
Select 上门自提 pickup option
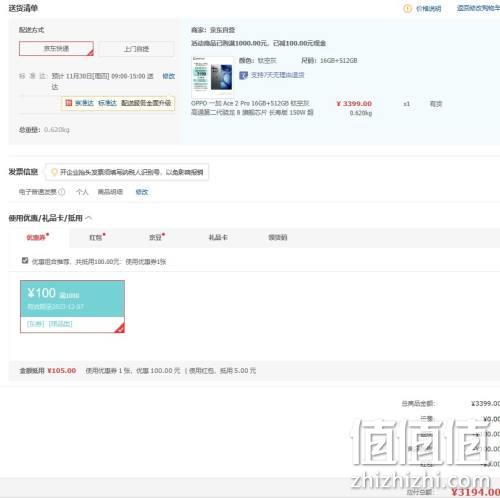[136, 49]
